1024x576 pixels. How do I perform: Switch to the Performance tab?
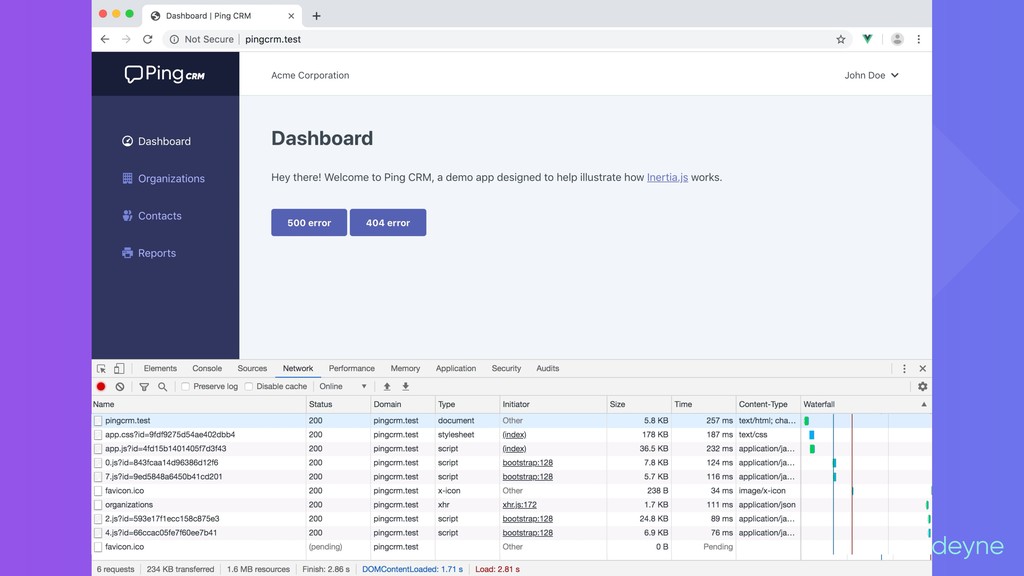(x=351, y=369)
